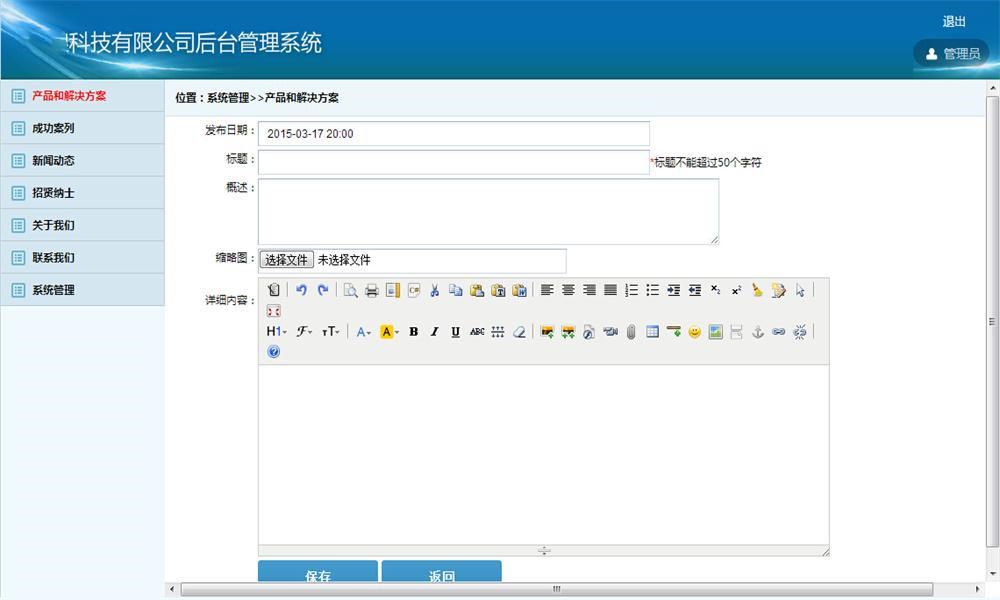Click the 选择文件 file chooser button

[x=286, y=260]
